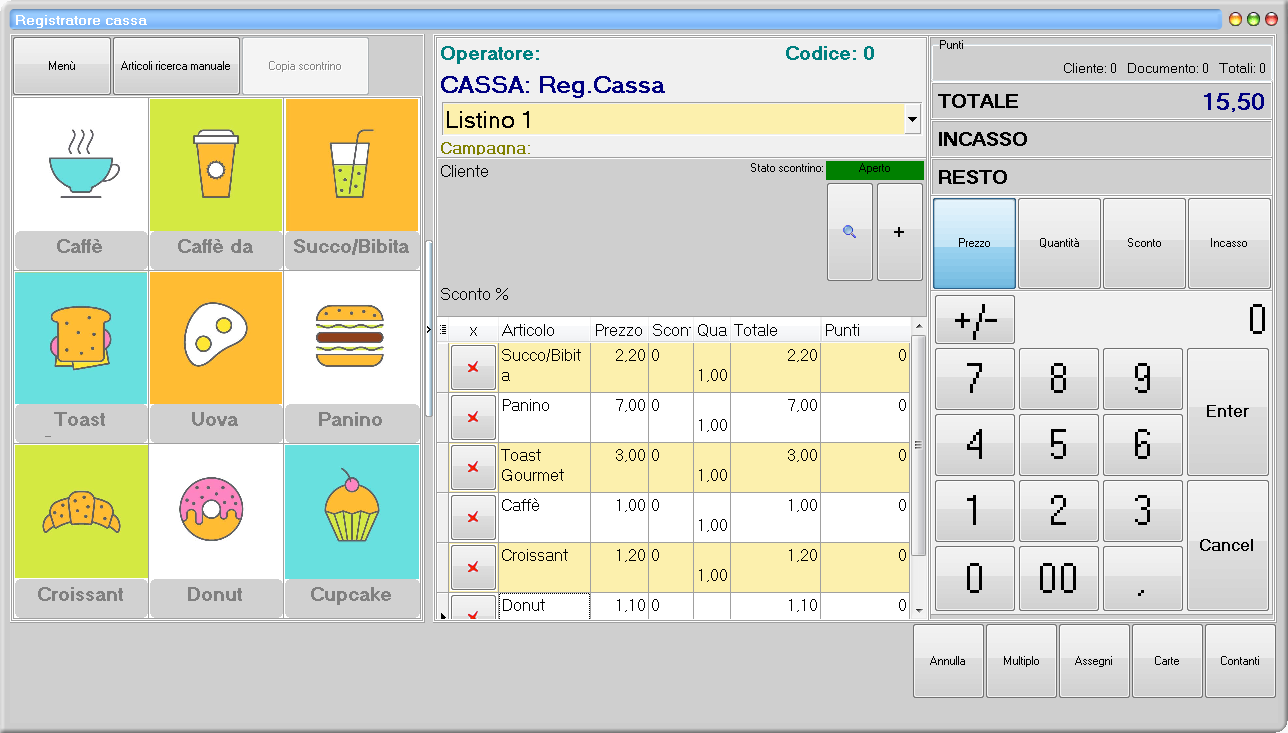Click the magnifier customer search icon
The height and width of the screenshot is (733, 1288).
850,232
